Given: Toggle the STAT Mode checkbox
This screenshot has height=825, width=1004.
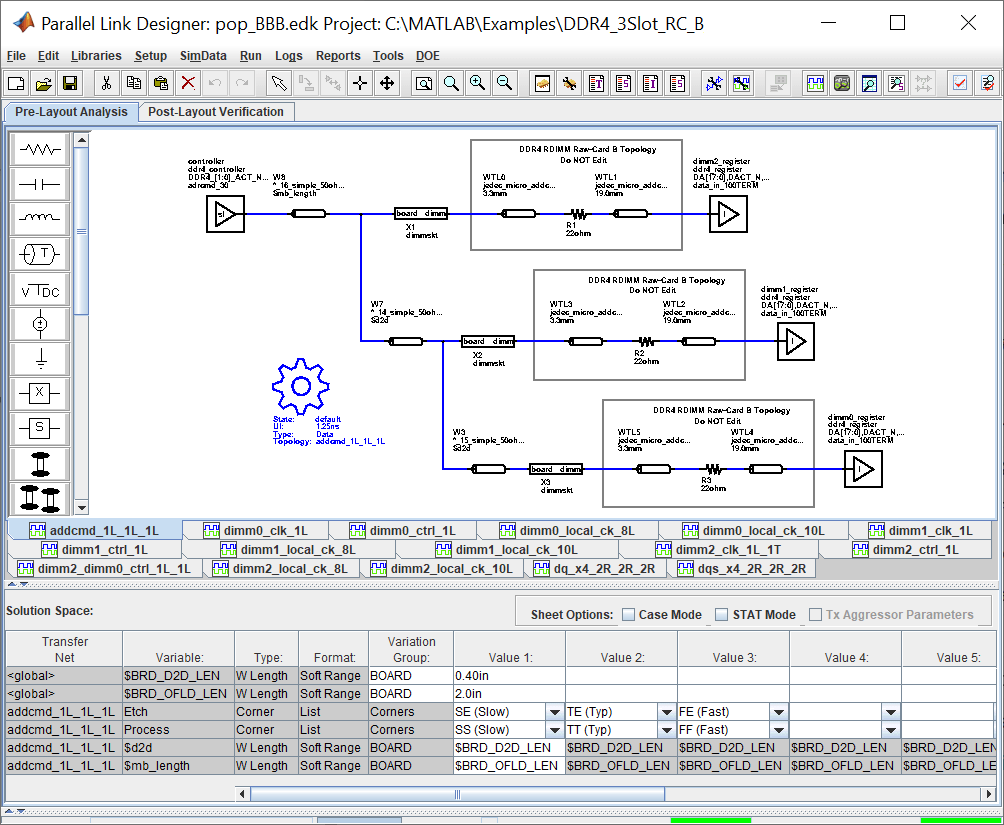Looking at the screenshot, I should pyautogui.click(x=722, y=615).
